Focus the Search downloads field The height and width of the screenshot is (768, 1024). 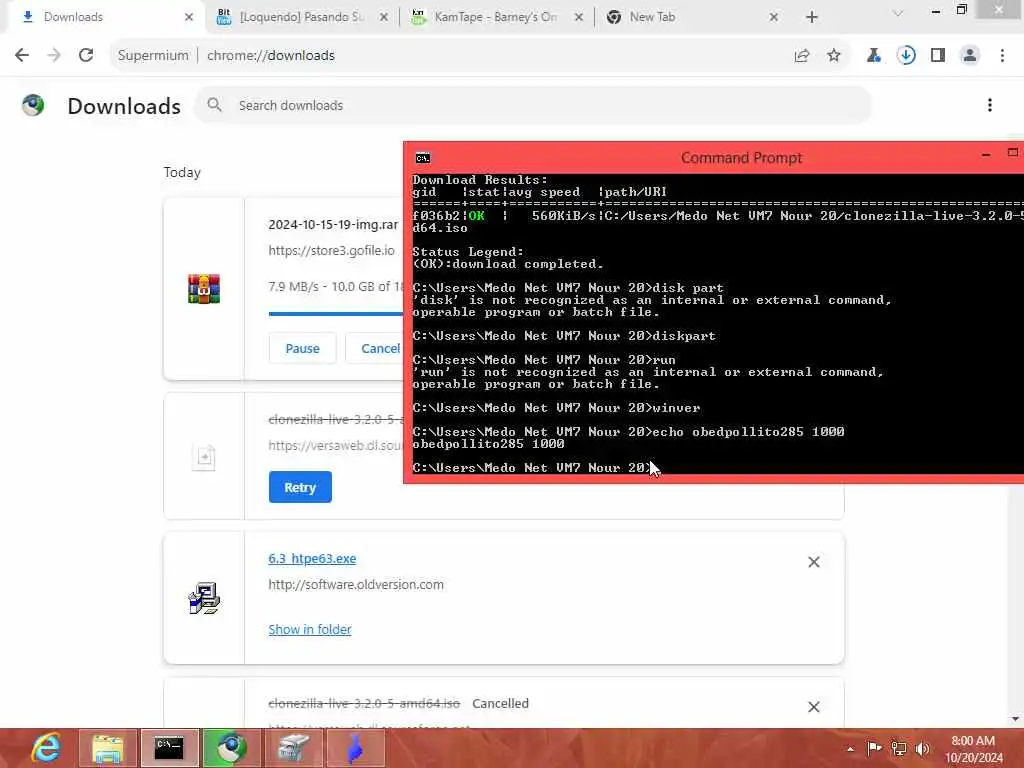pyautogui.click(x=533, y=105)
